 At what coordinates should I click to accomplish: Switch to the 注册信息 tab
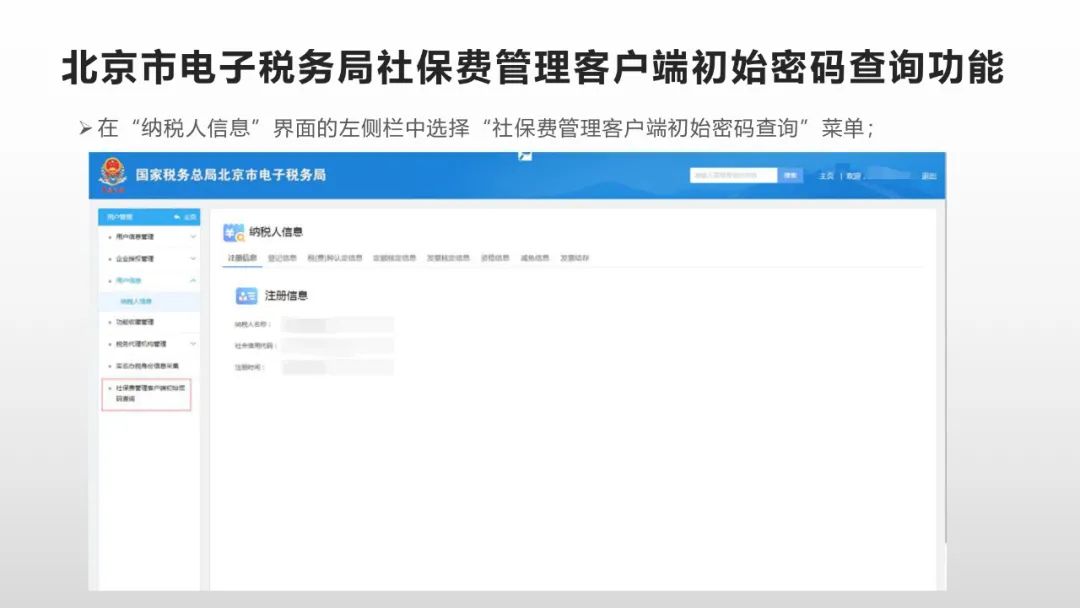click(242, 258)
